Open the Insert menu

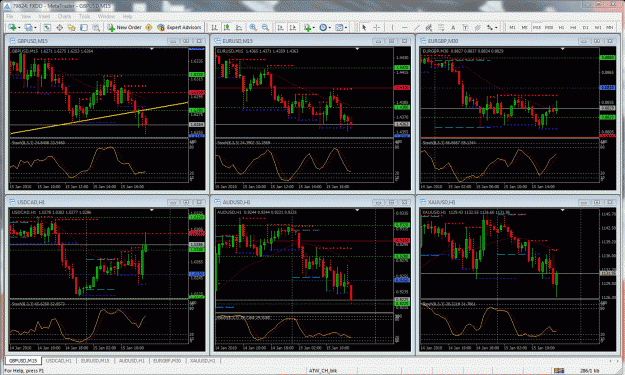pyautogui.click(x=44, y=16)
